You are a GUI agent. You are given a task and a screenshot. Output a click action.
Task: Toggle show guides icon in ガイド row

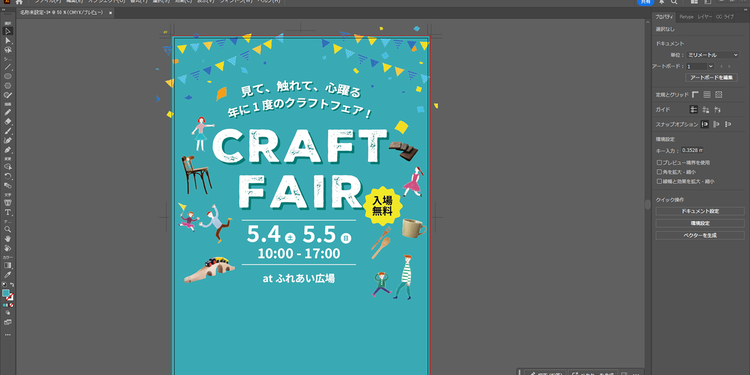[694, 110]
